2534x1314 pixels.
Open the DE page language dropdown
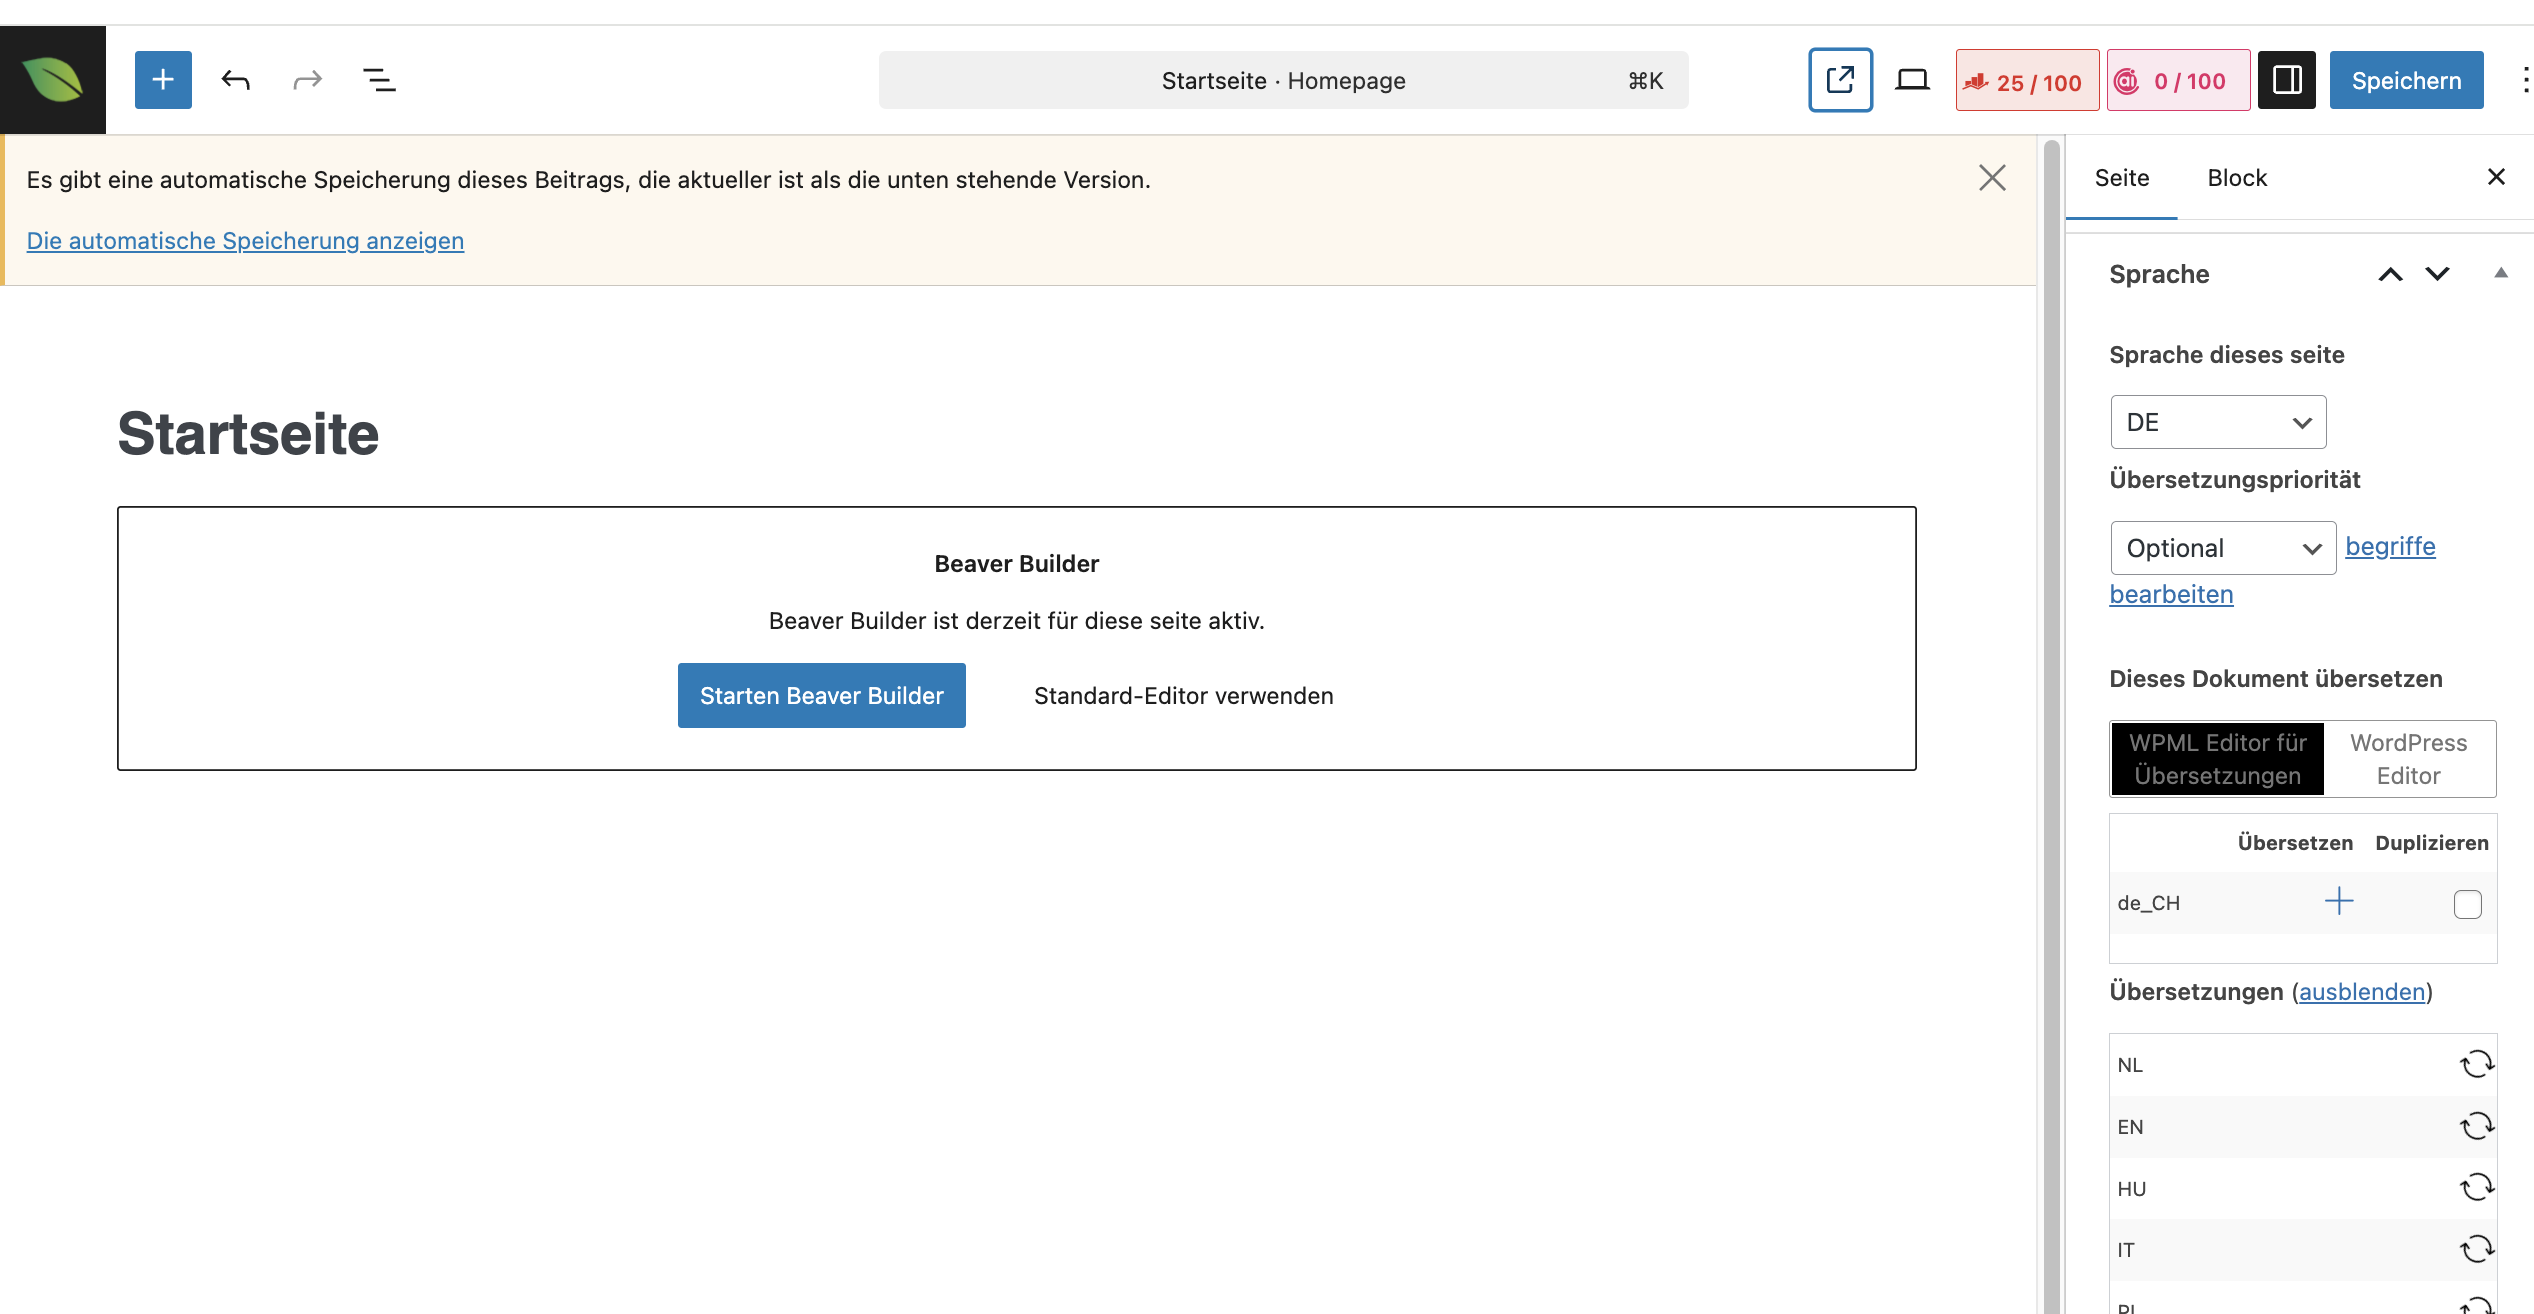pos(2218,422)
